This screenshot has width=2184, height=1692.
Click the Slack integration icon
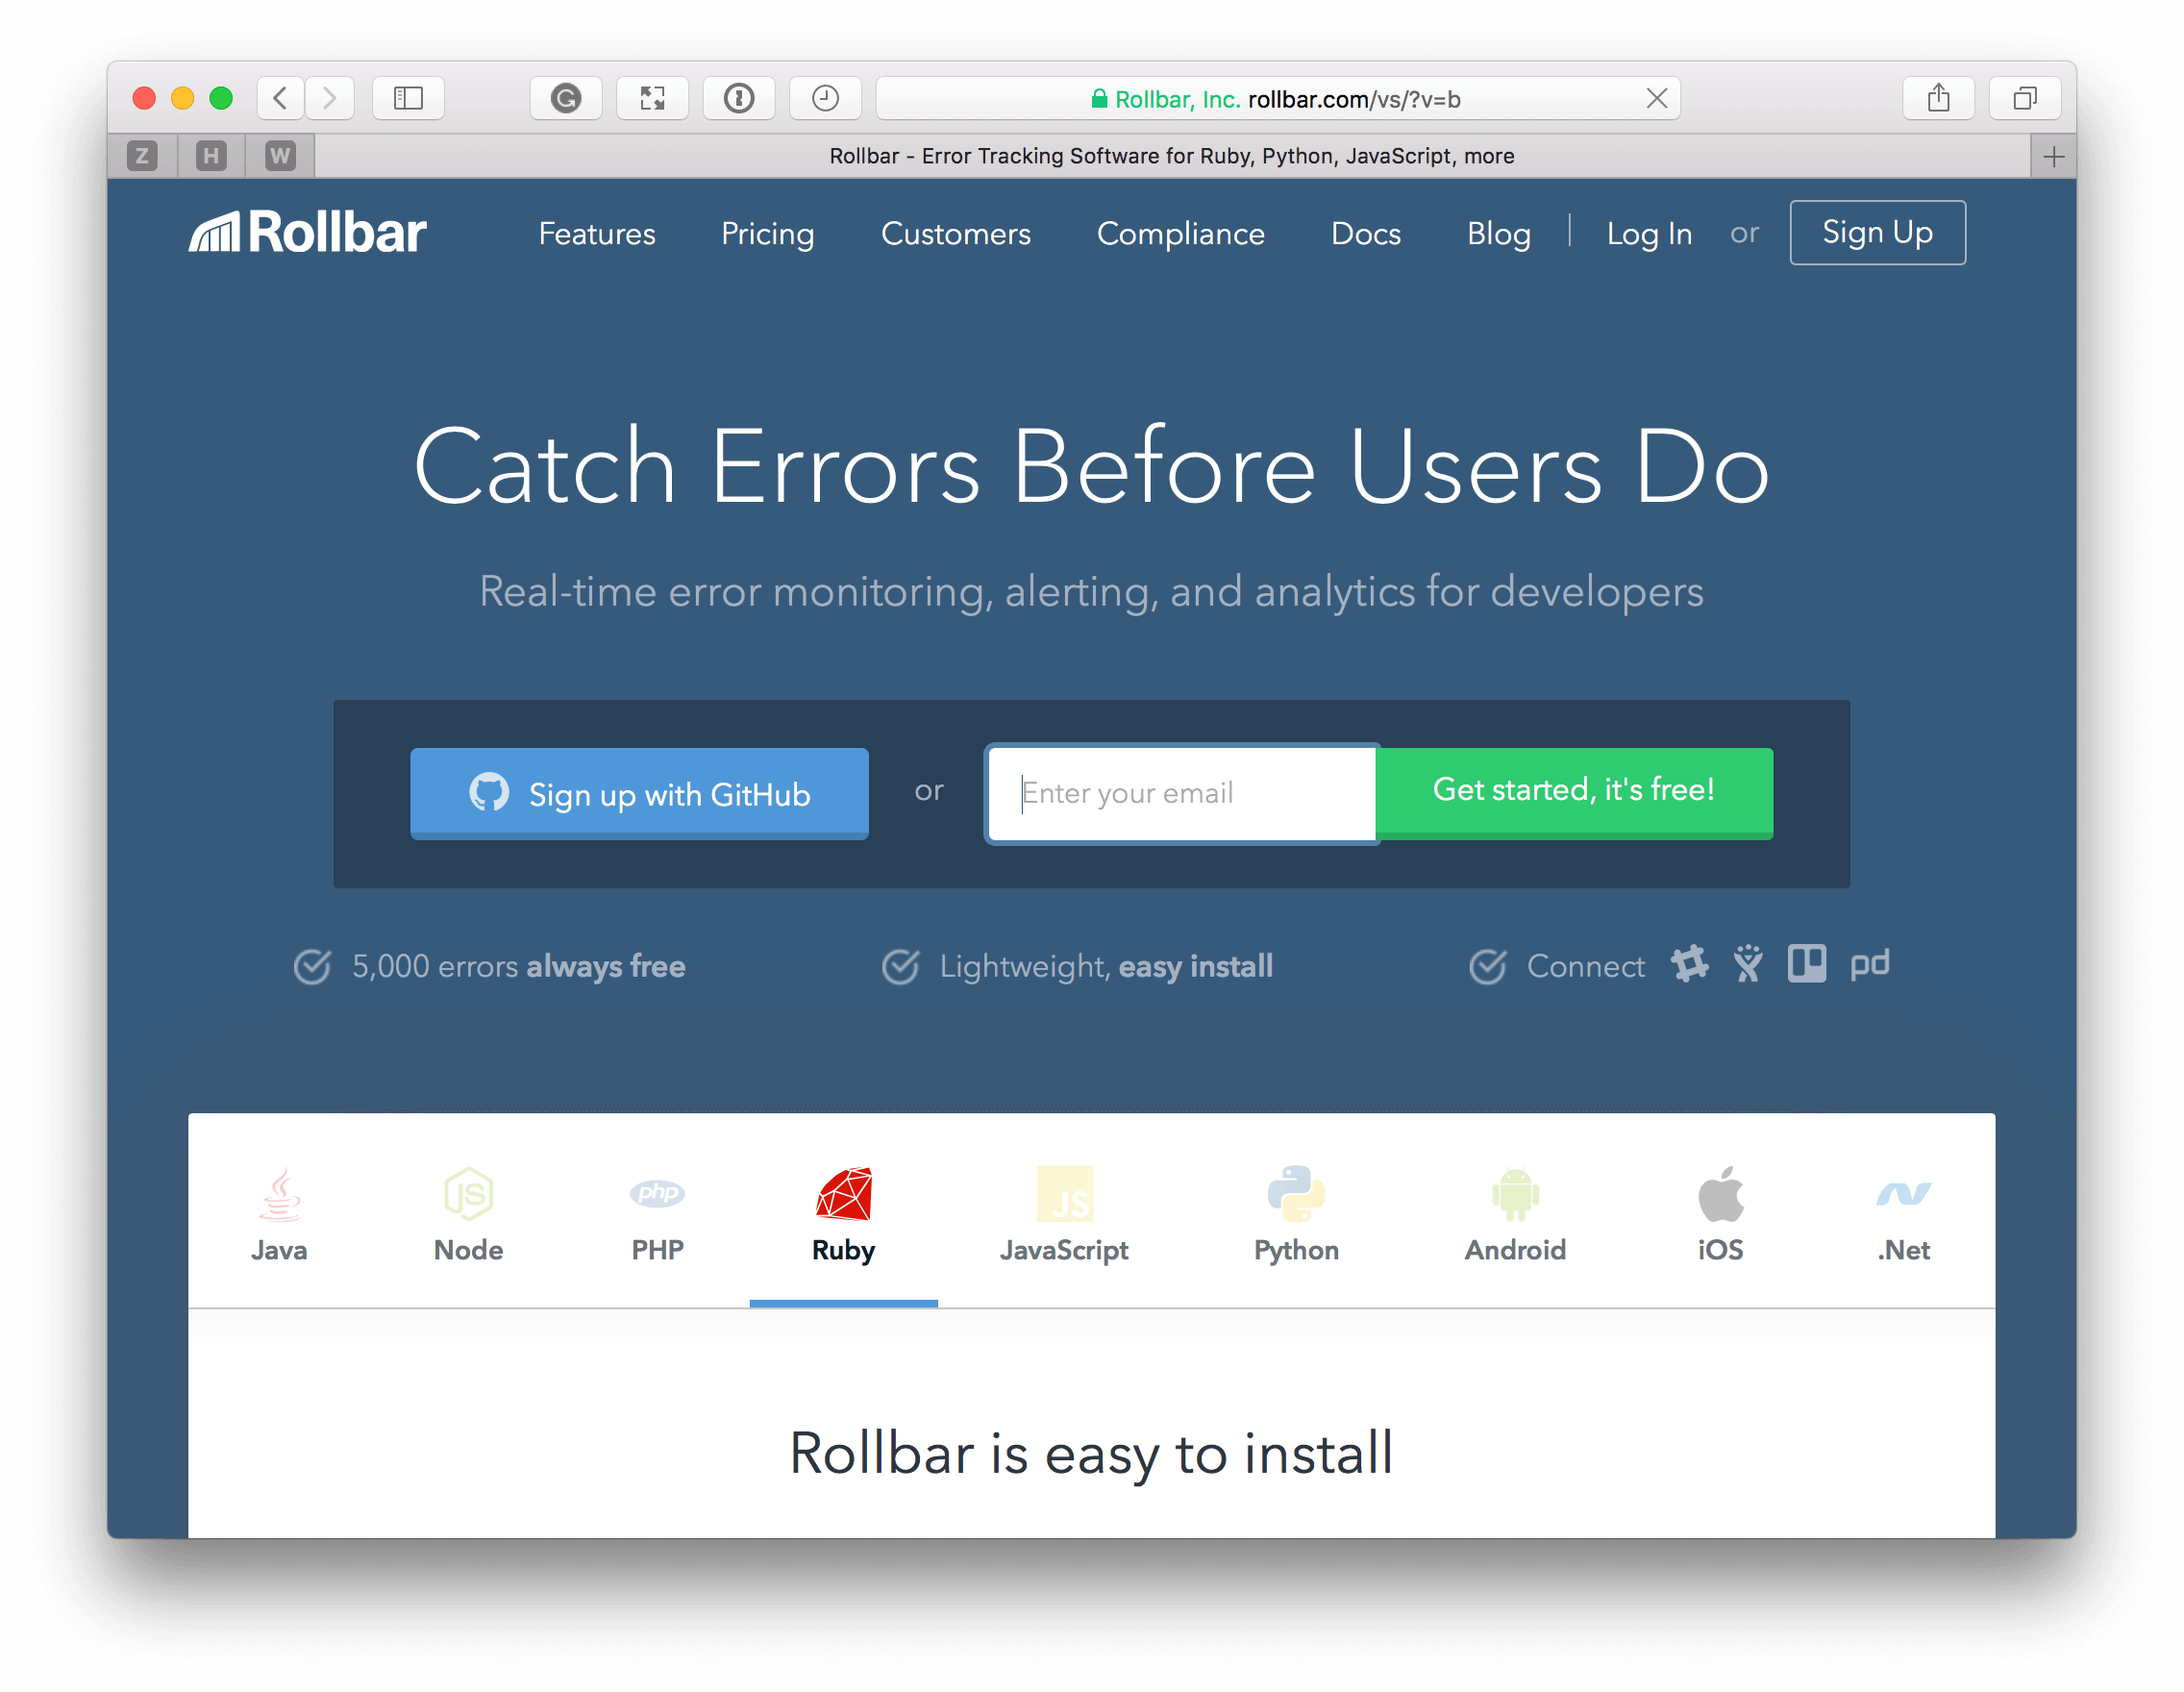(x=1690, y=964)
